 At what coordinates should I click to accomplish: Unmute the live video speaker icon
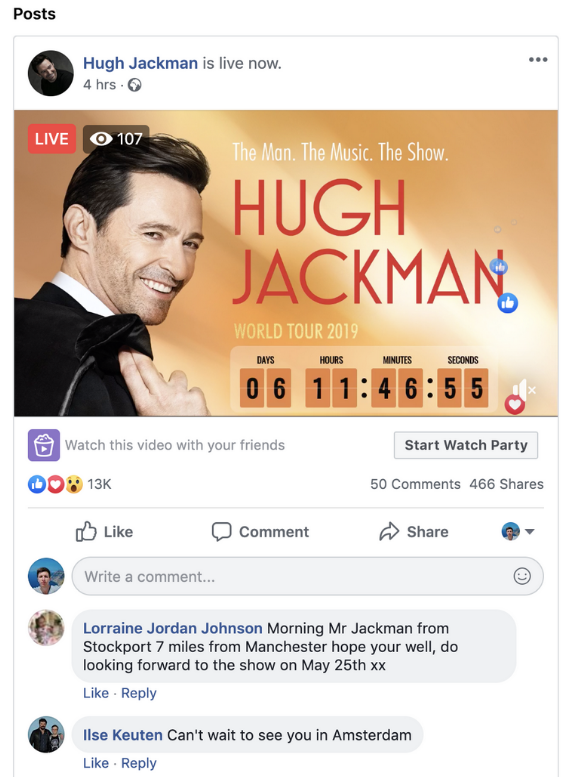pyautogui.click(x=523, y=389)
